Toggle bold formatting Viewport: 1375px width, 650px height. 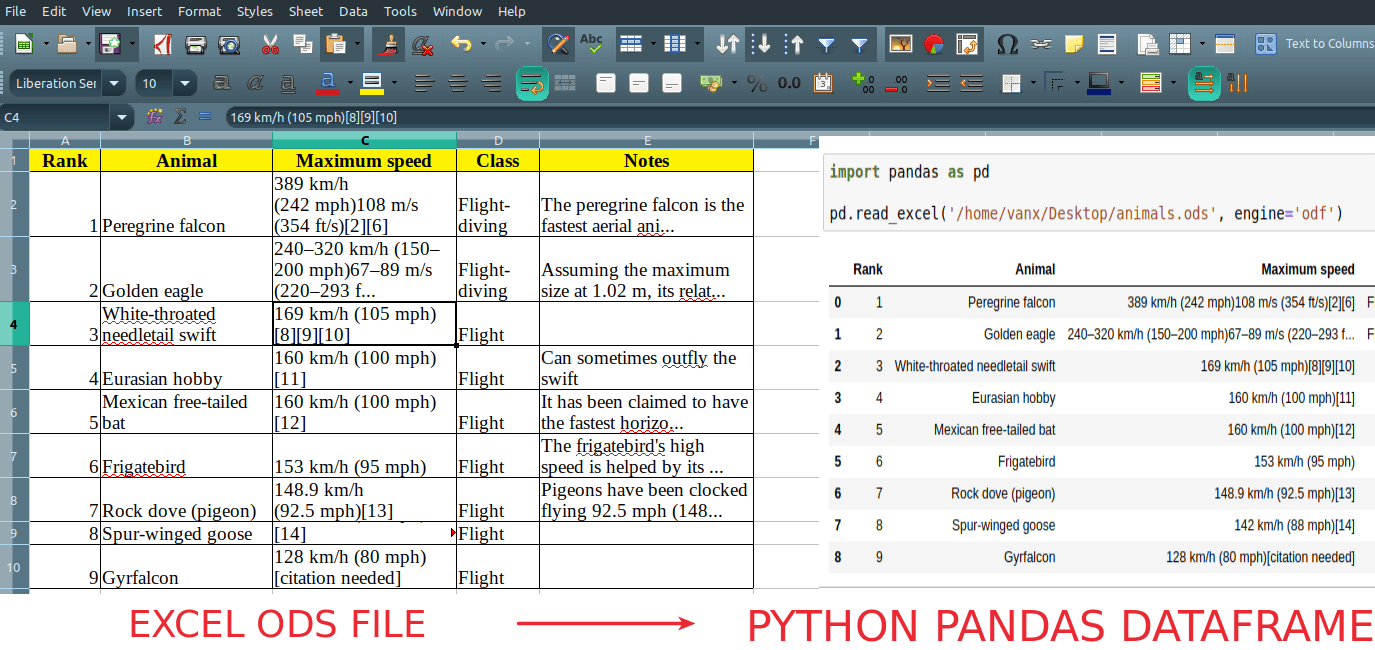[222, 83]
